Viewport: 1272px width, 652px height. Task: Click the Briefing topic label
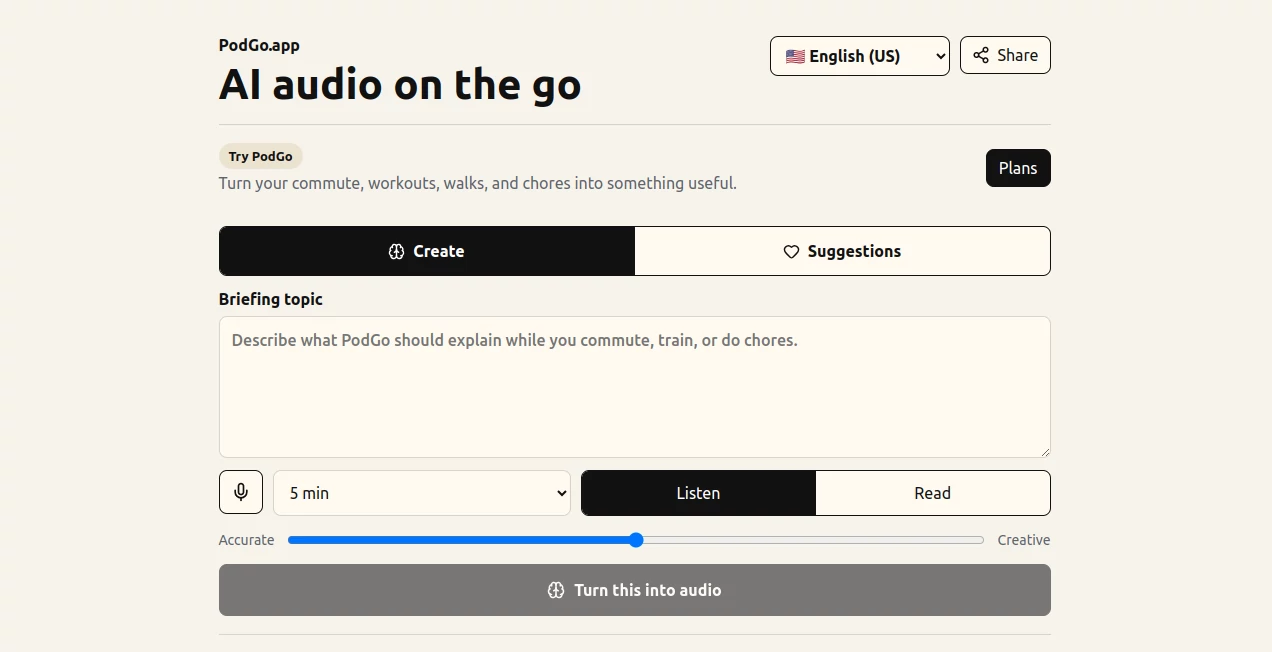[x=271, y=299]
